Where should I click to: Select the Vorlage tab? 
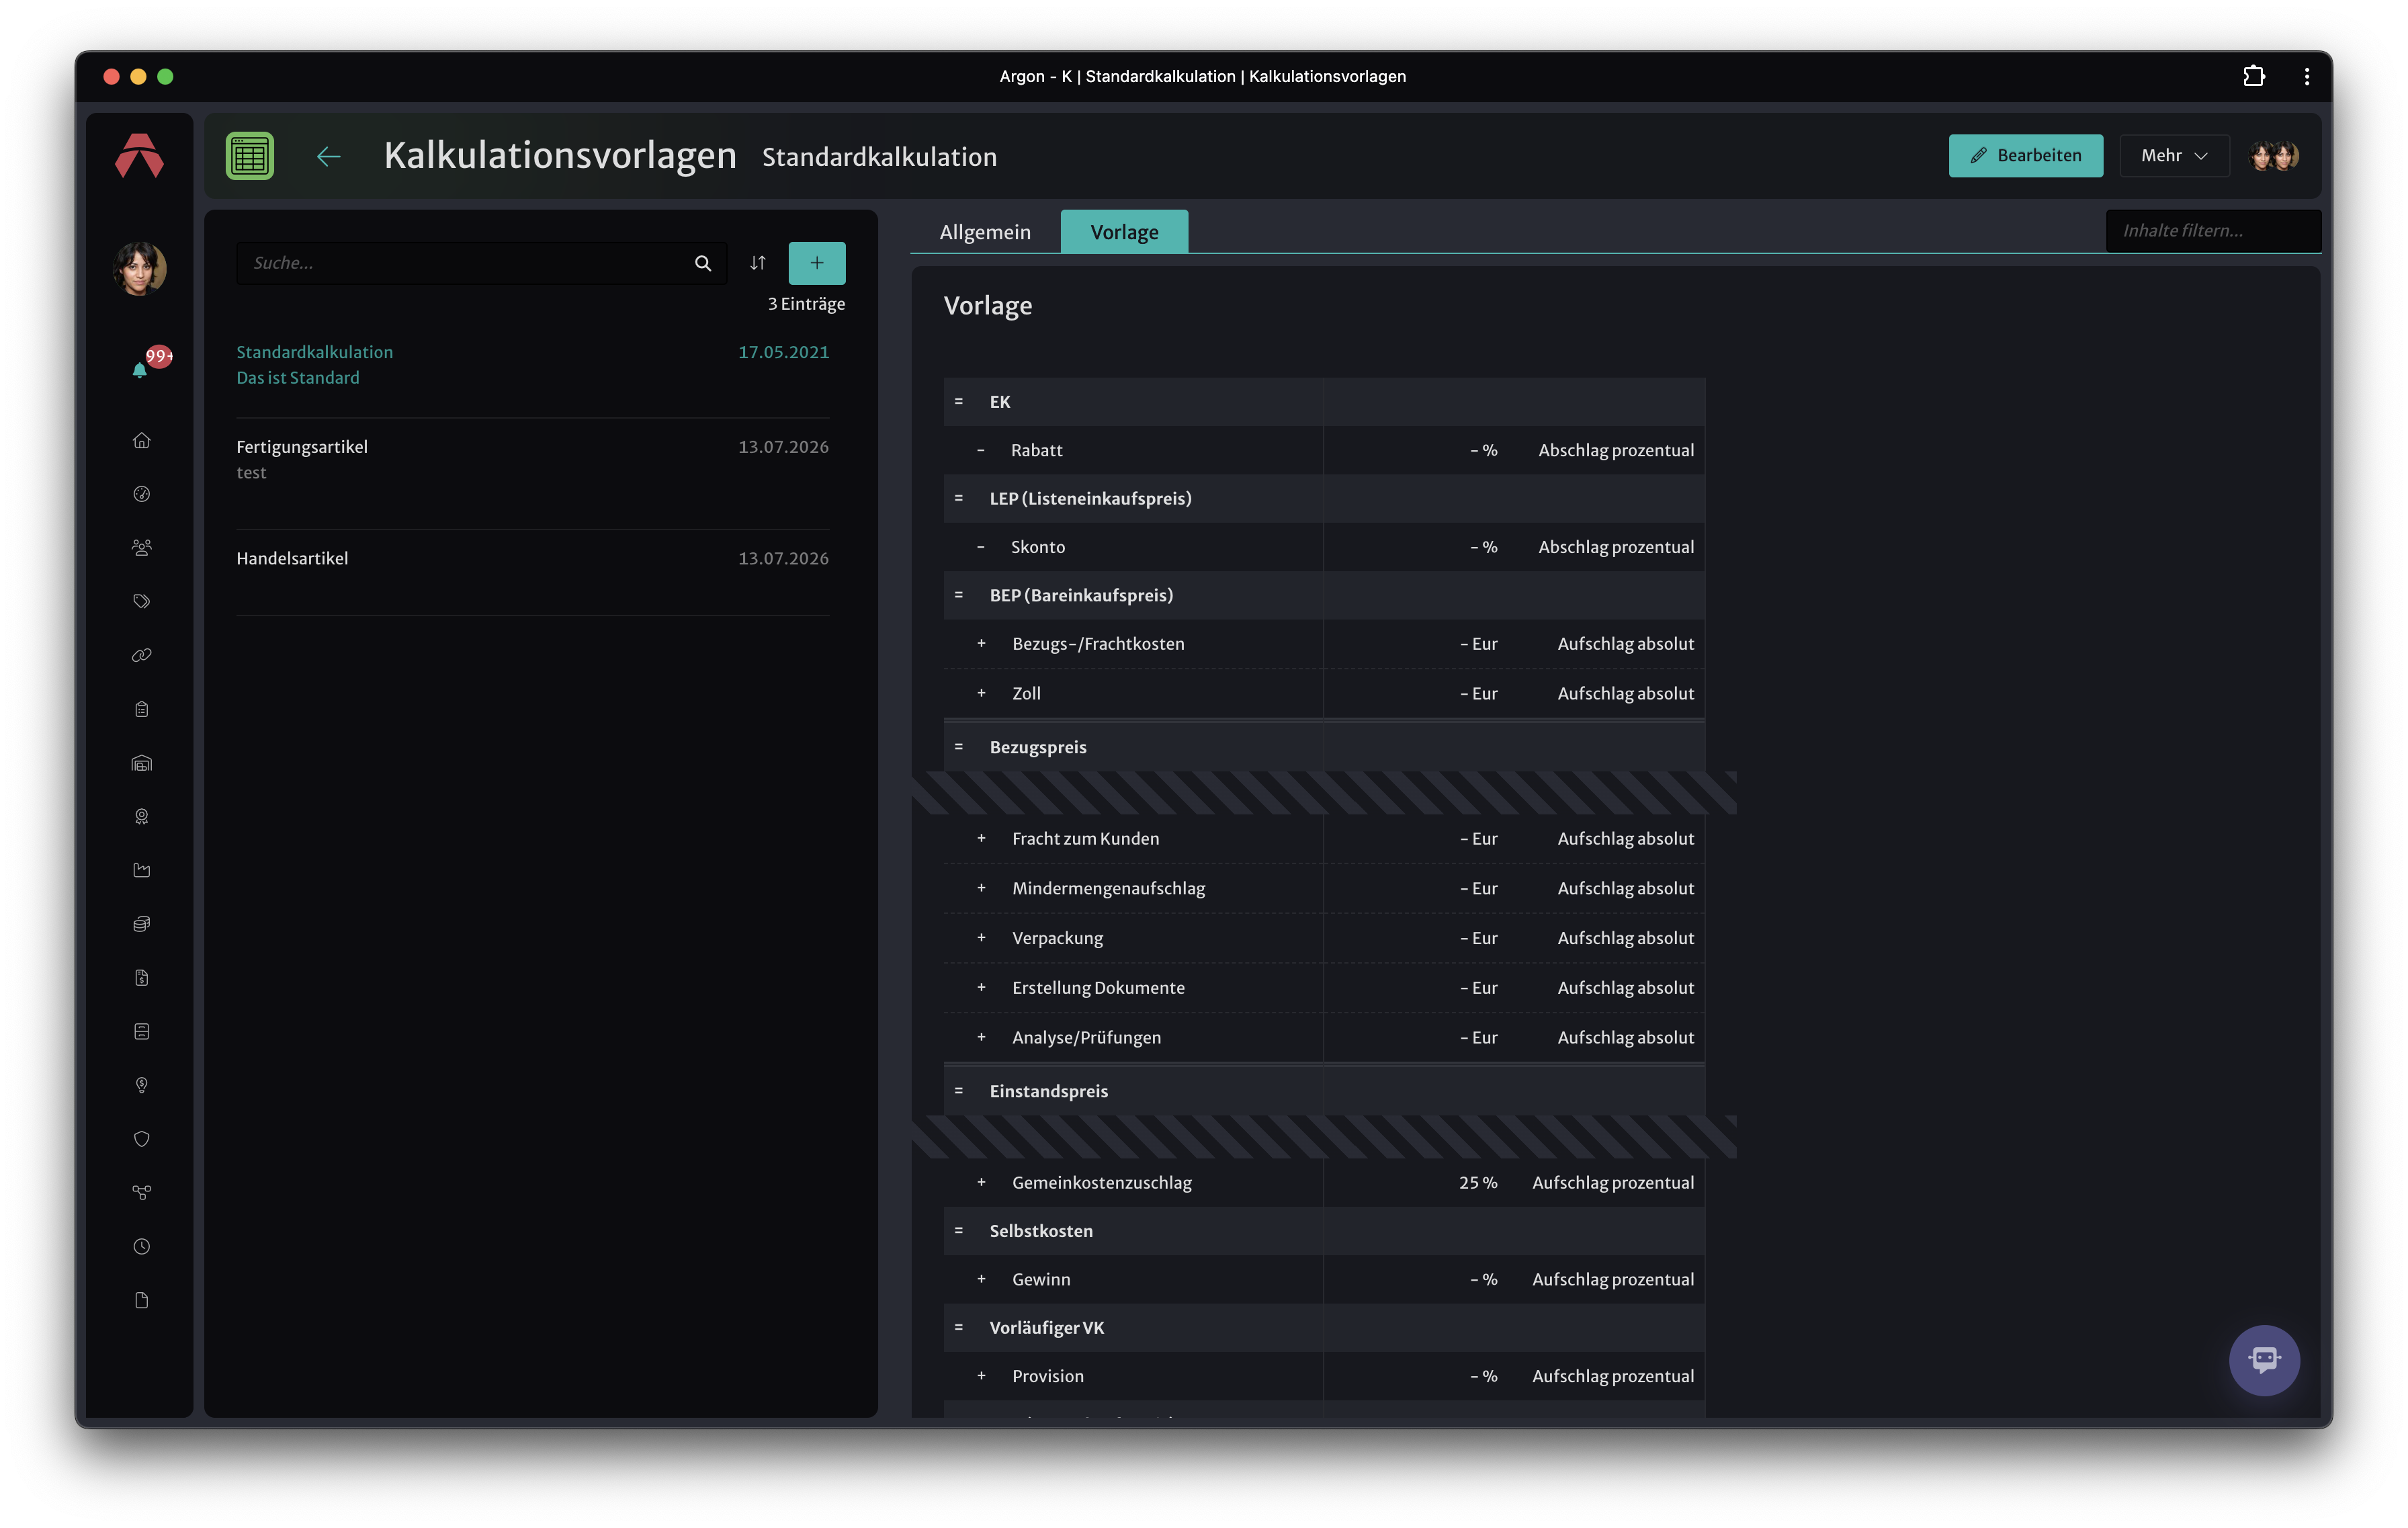tap(1124, 232)
